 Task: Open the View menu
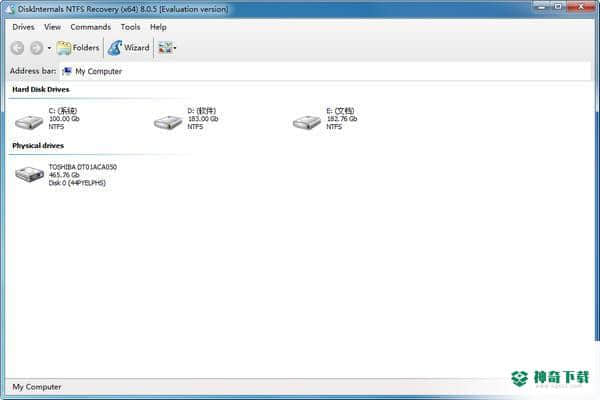pos(52,27)
